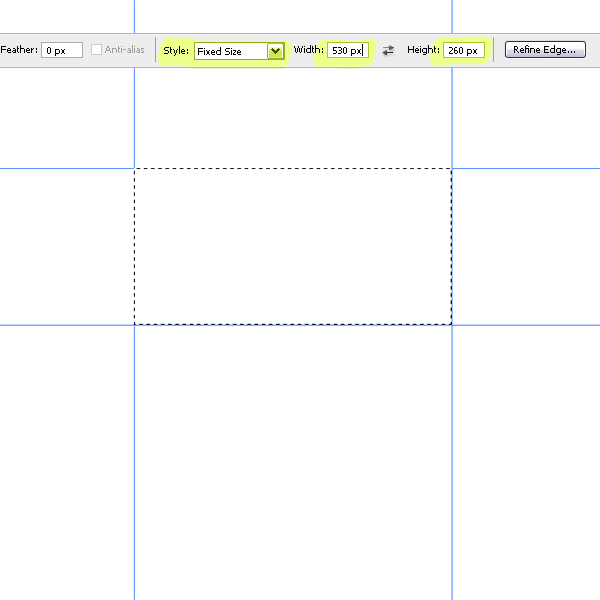Click the Height label text
Viewport: 600px width, 600px height.
point(423,50)
